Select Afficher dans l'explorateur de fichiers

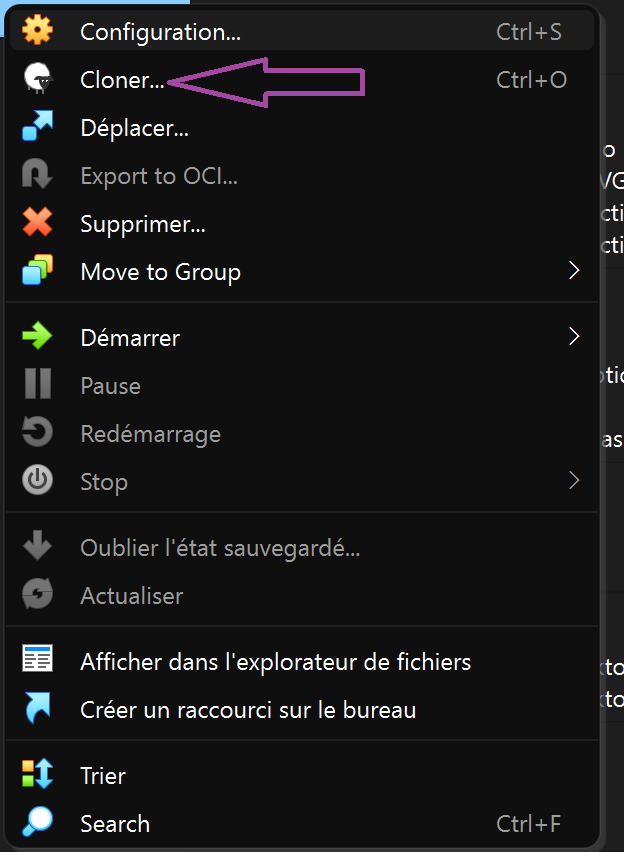[x=275, y=661]
